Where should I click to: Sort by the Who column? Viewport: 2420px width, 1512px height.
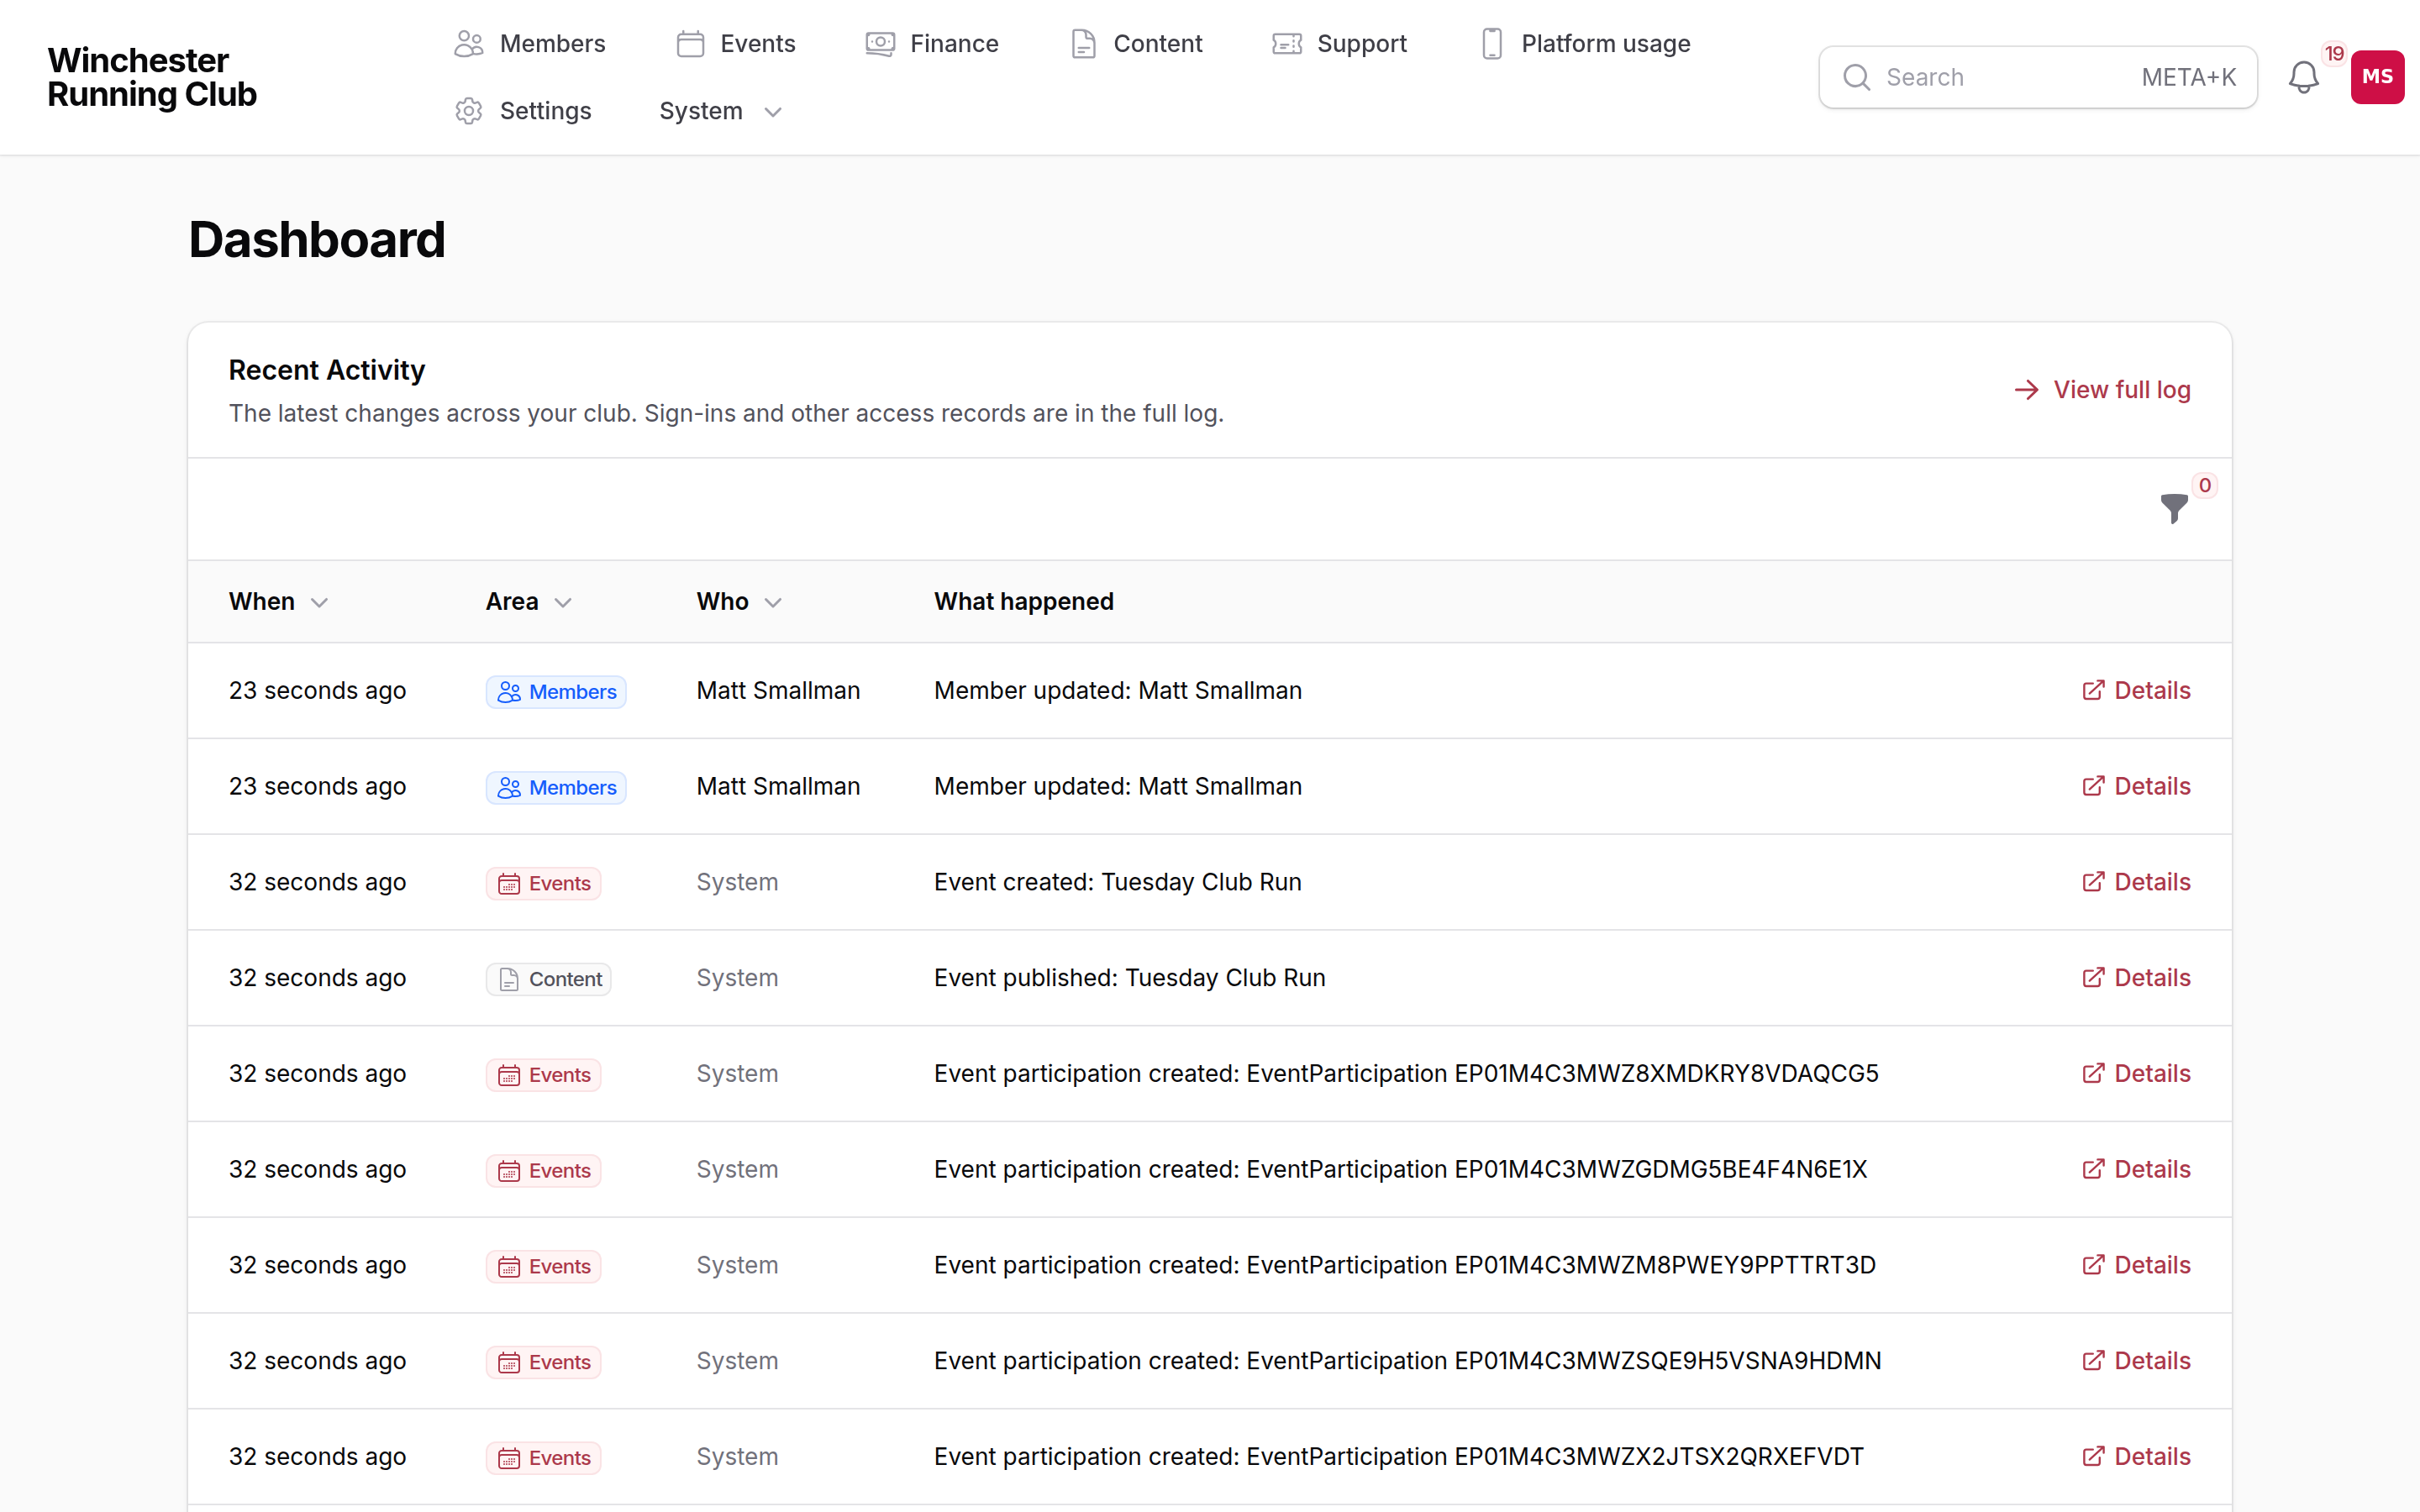coord(739,602)
